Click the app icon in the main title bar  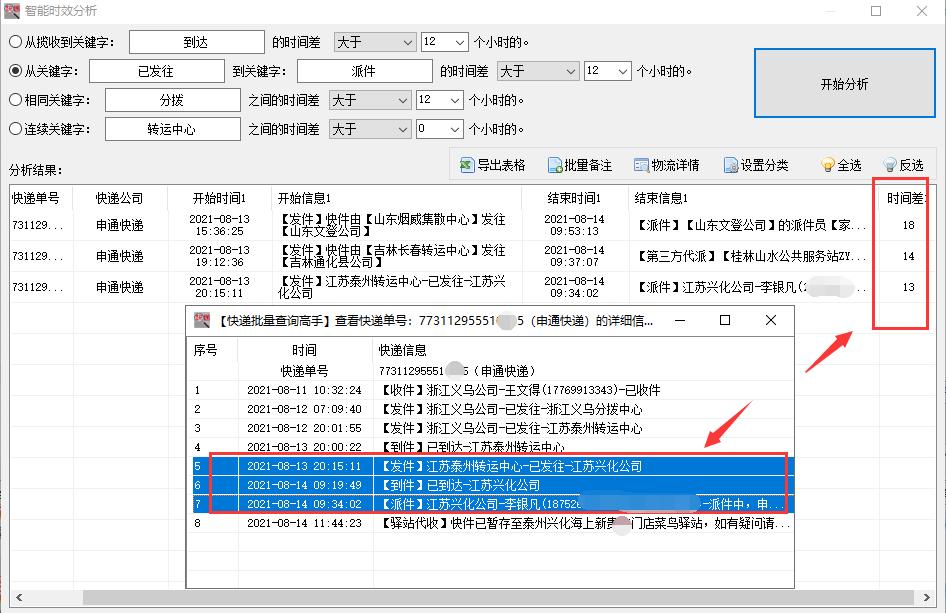pos(14,11)
